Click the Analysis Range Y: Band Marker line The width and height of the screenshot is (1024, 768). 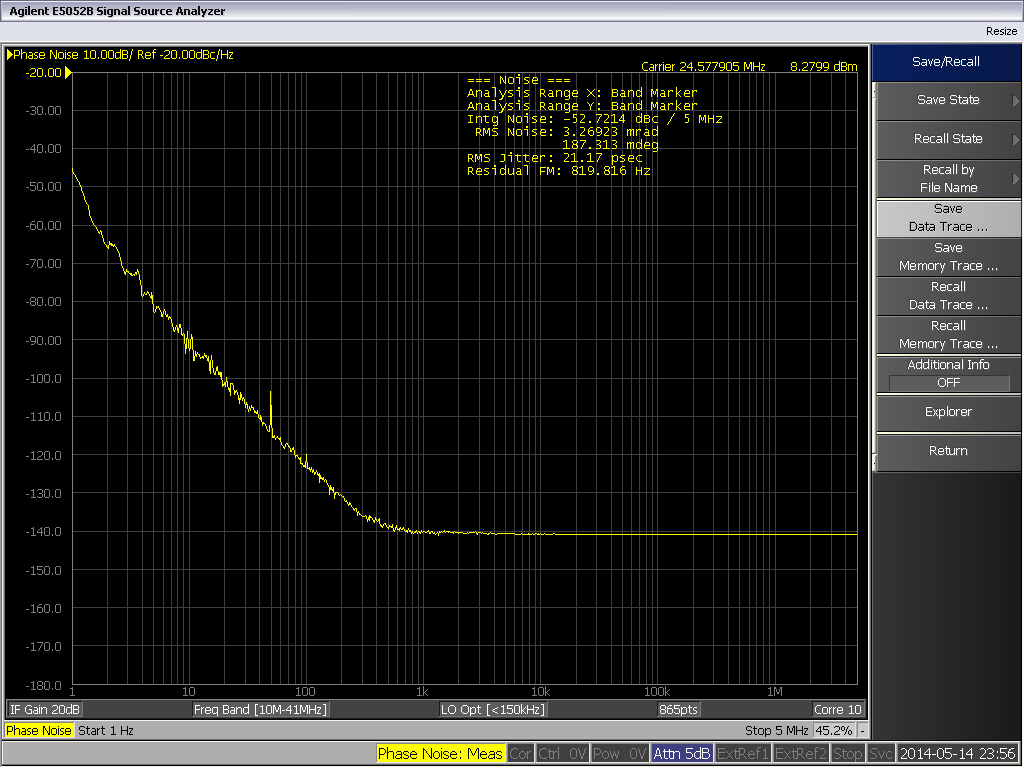pos(582,106)
